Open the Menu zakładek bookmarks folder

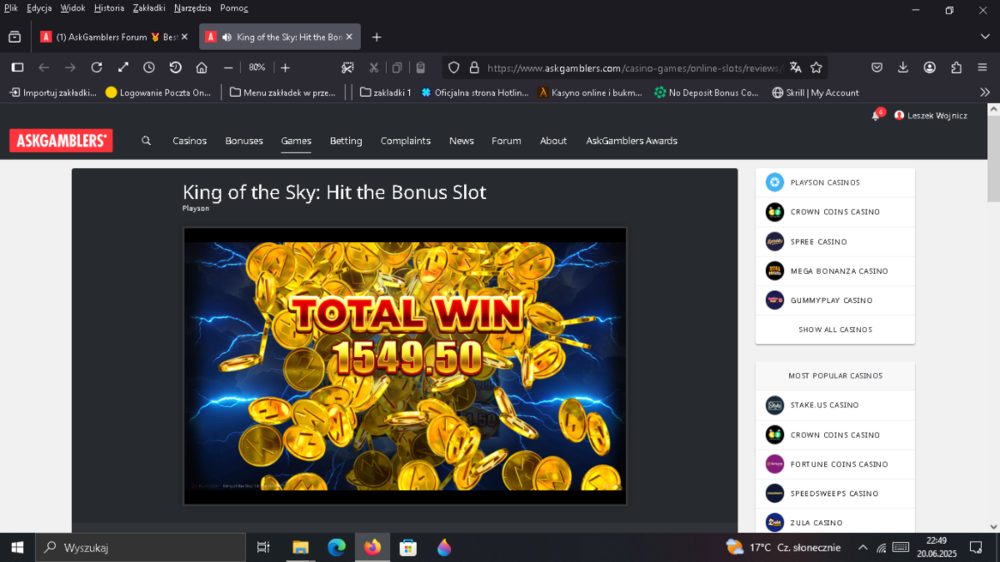click(283, 92)
